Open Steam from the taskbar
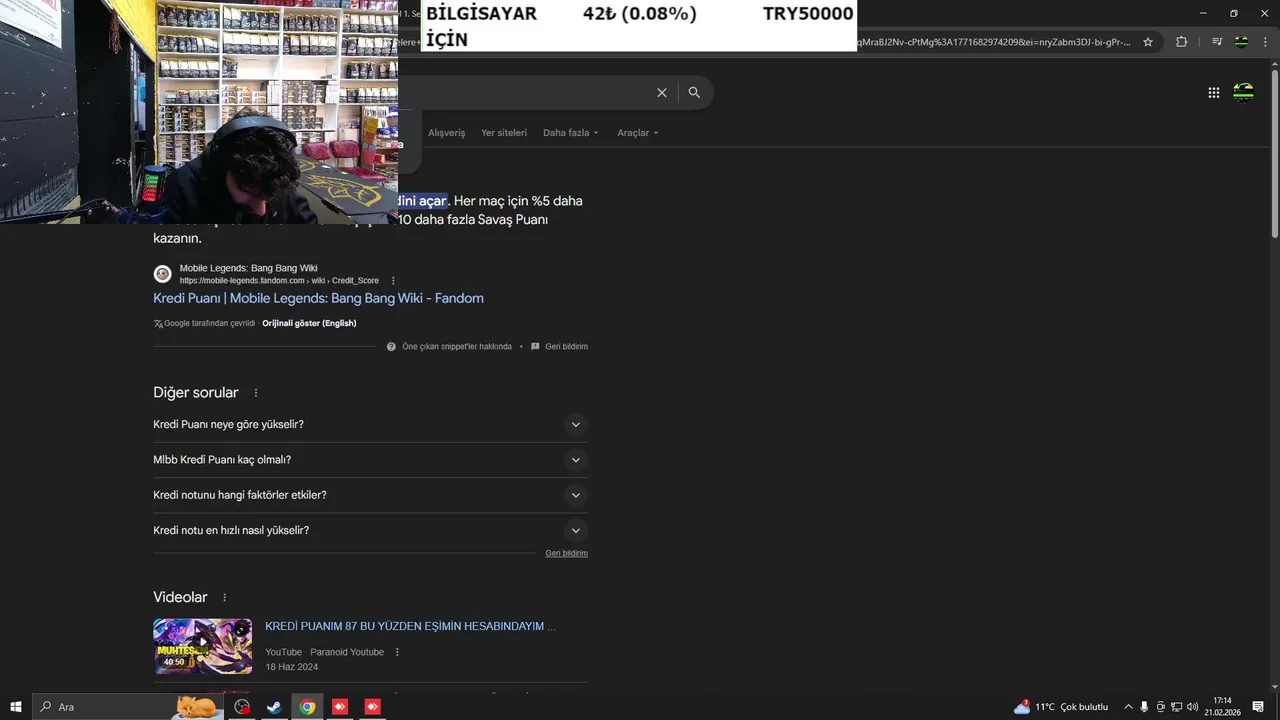Viewport: 1280px width, 720px height. [273, 707]
